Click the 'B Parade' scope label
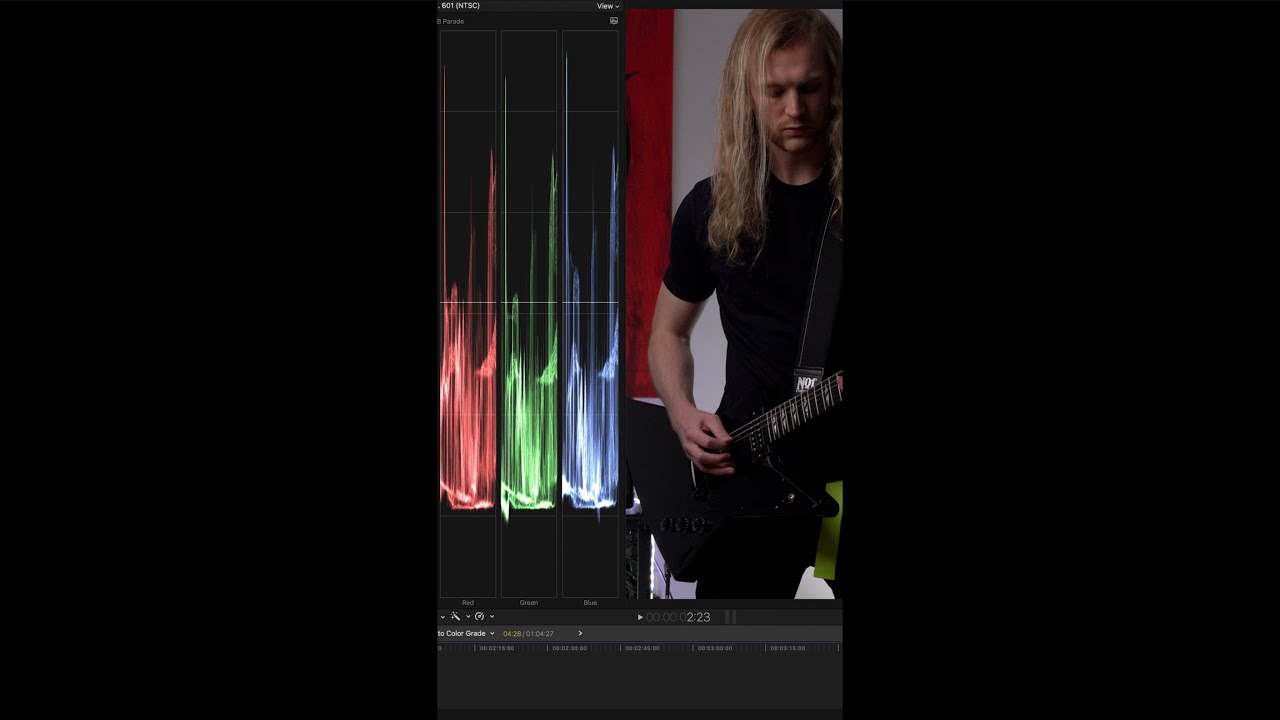Viewport: 1280px width, 720px height. click(450, 21)
